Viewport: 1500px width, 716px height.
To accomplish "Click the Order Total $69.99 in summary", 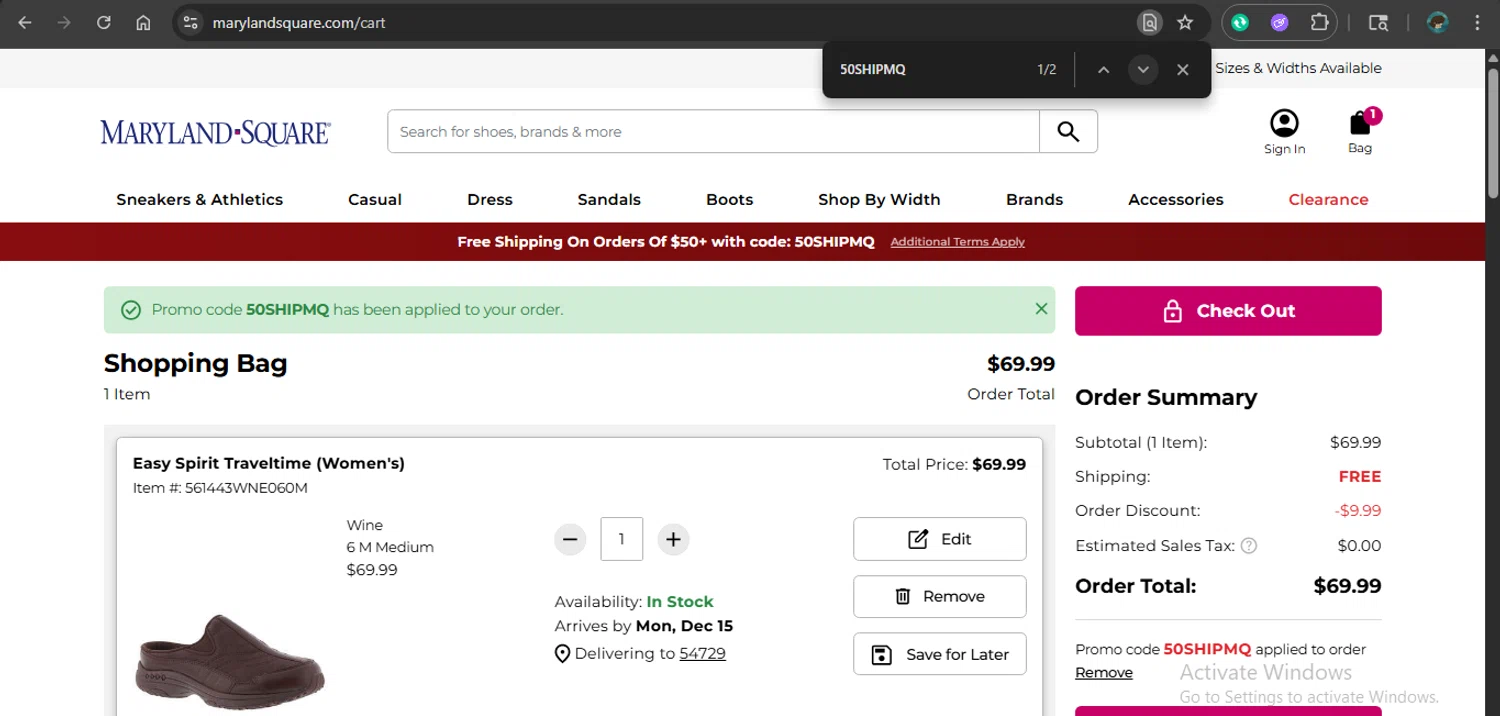I will [1347, 586].
